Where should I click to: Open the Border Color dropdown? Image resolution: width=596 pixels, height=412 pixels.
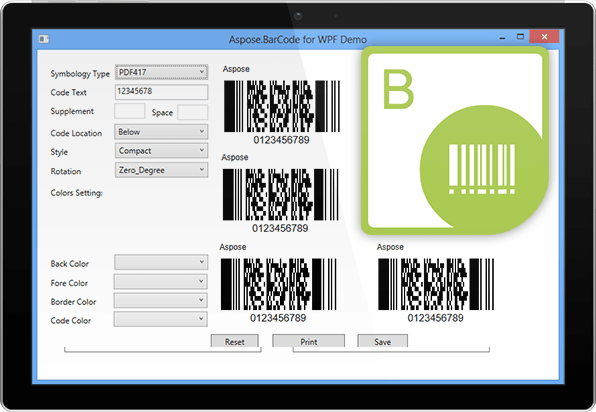point(161,300)
